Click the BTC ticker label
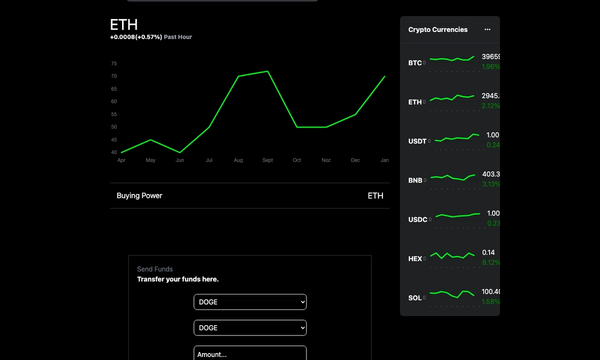 coord(415,63)
